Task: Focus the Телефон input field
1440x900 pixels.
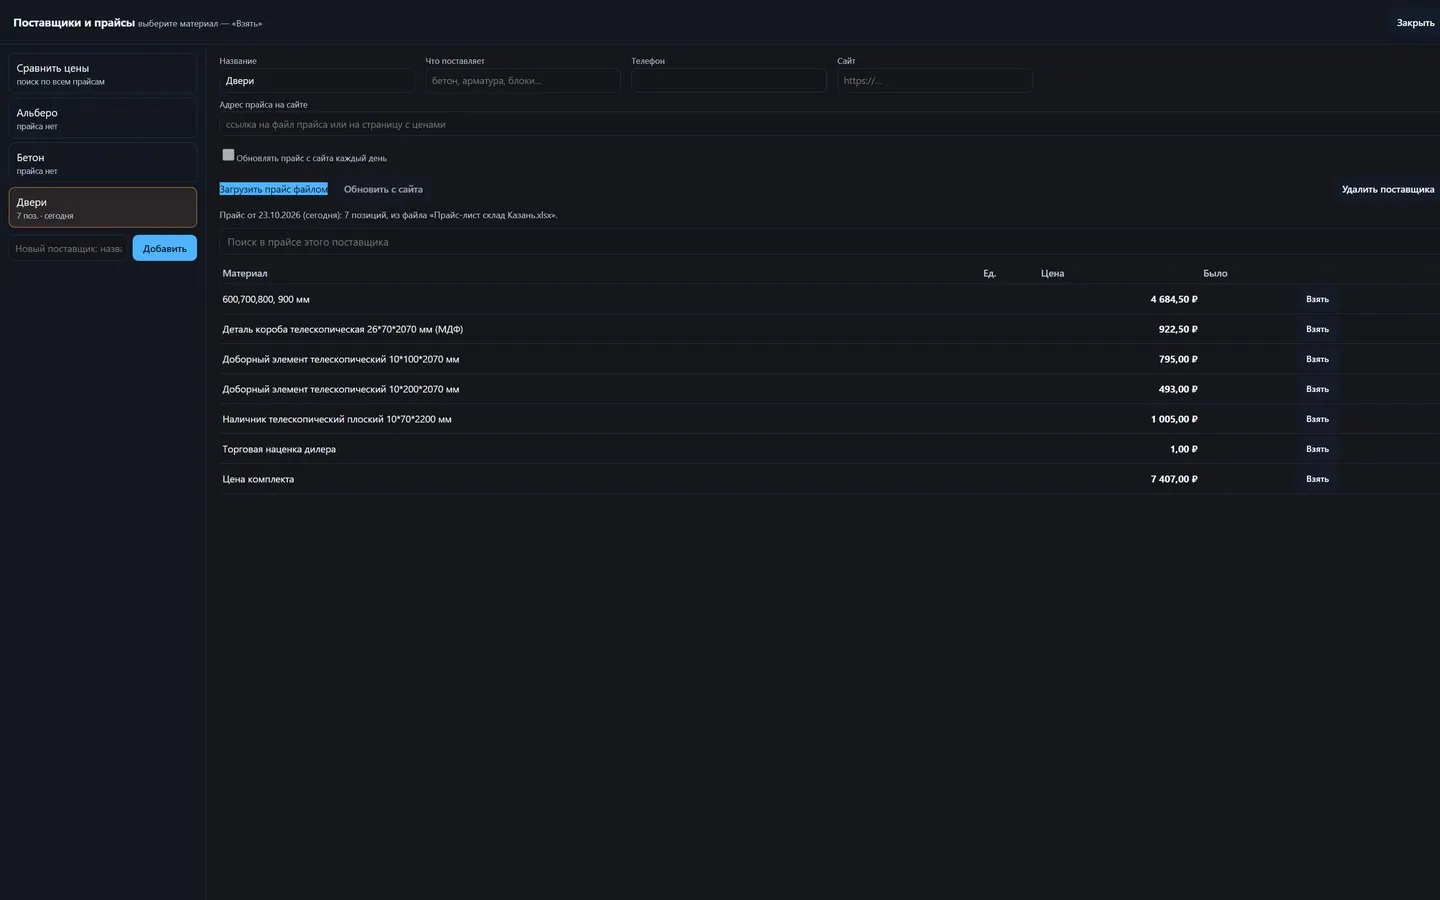Action: [x=729, y=81]
